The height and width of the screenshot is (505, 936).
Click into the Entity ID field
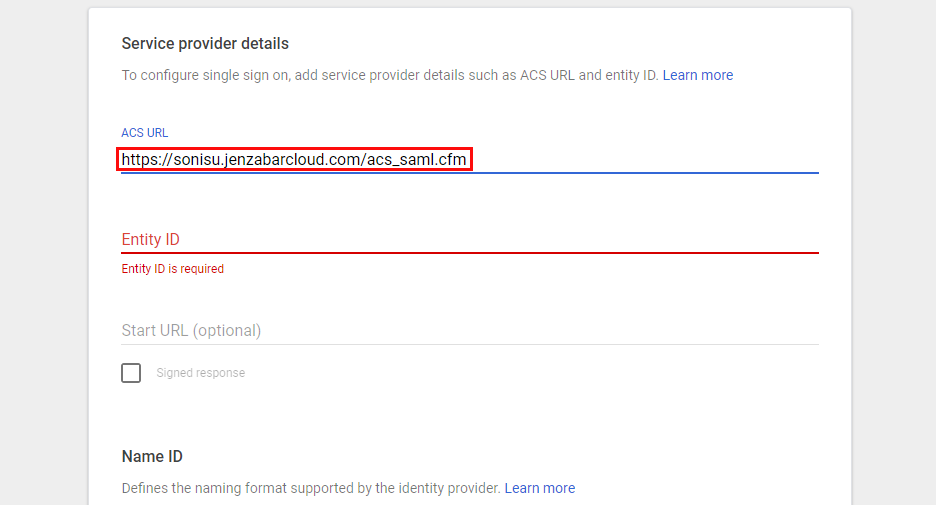pyautogui.click(x=470, y=239)
